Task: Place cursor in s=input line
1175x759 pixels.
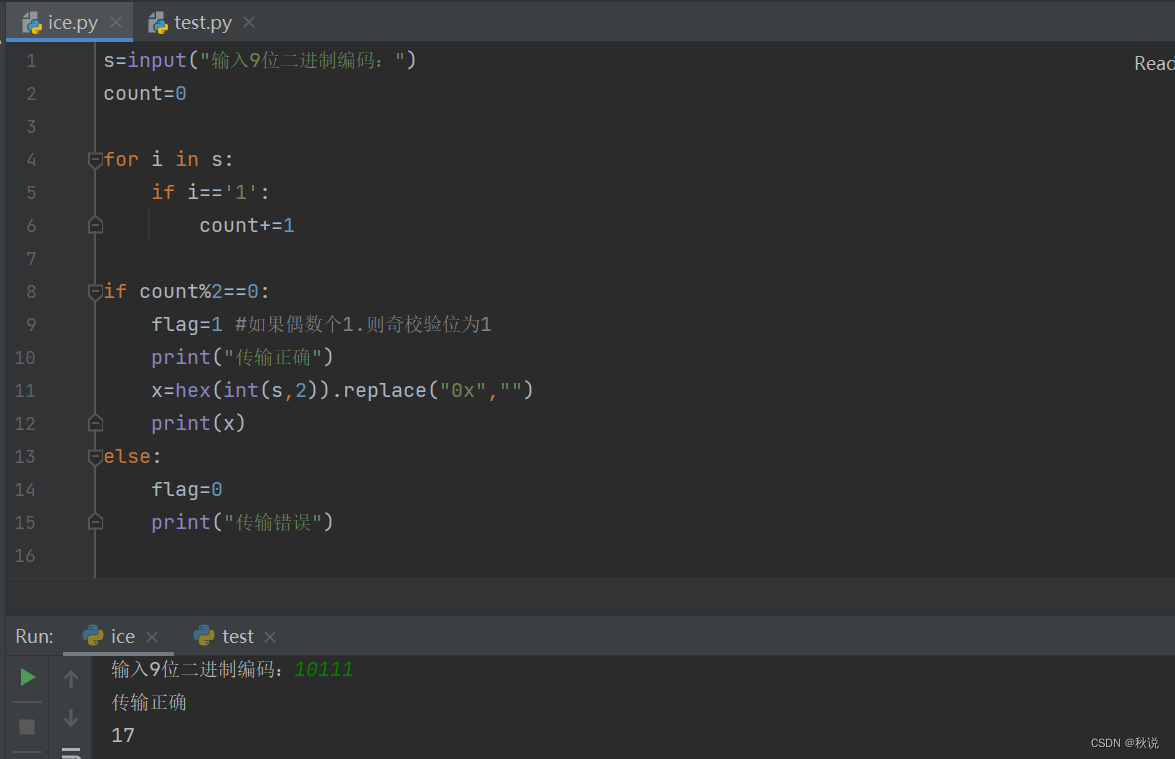Action: click(x=259, y=60)
